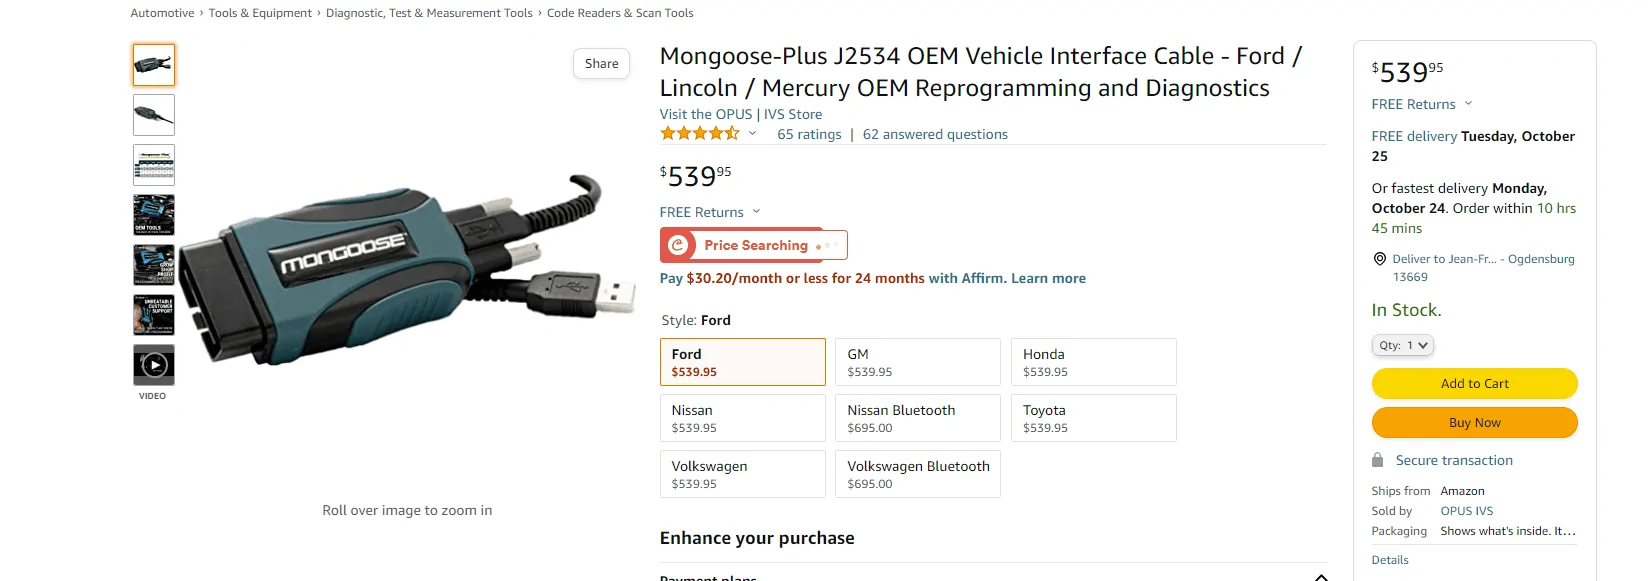
Task: Navigate to the Automotive breadcrumb
Action: coord(162,12)
